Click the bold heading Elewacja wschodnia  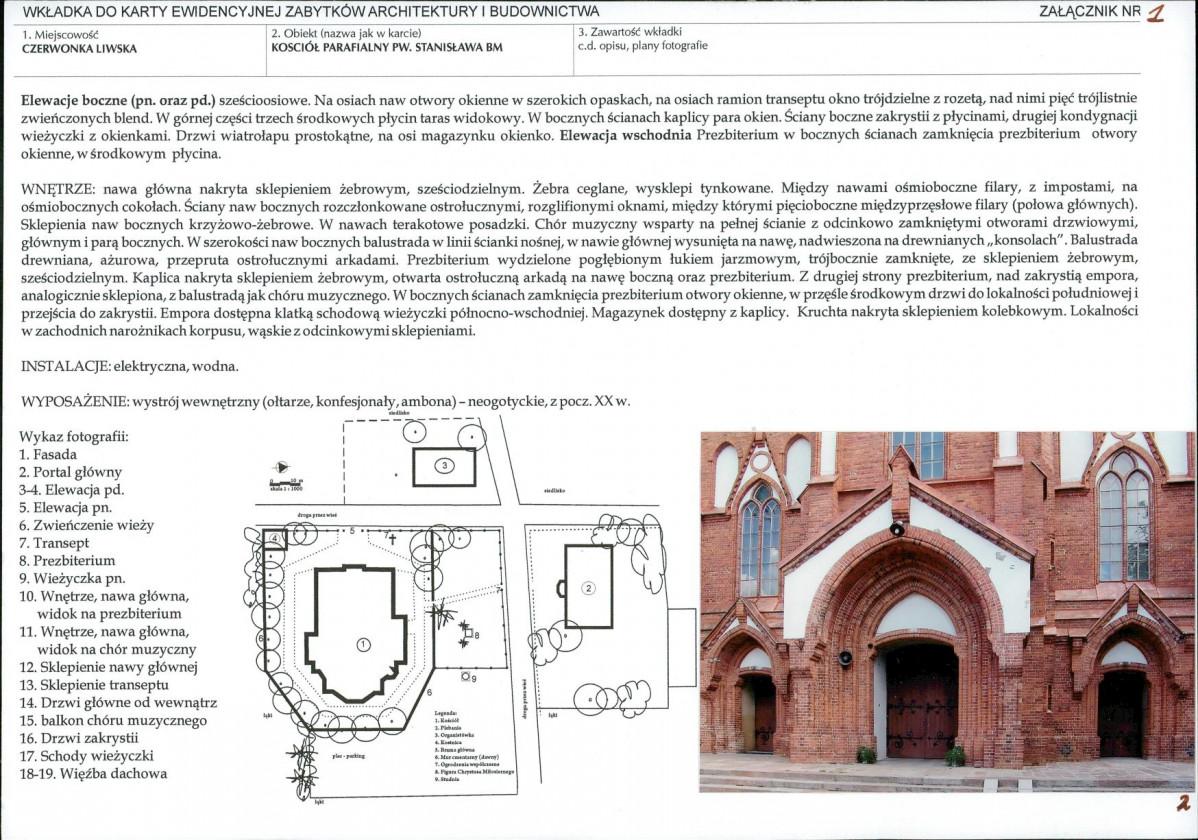[626, 135]
